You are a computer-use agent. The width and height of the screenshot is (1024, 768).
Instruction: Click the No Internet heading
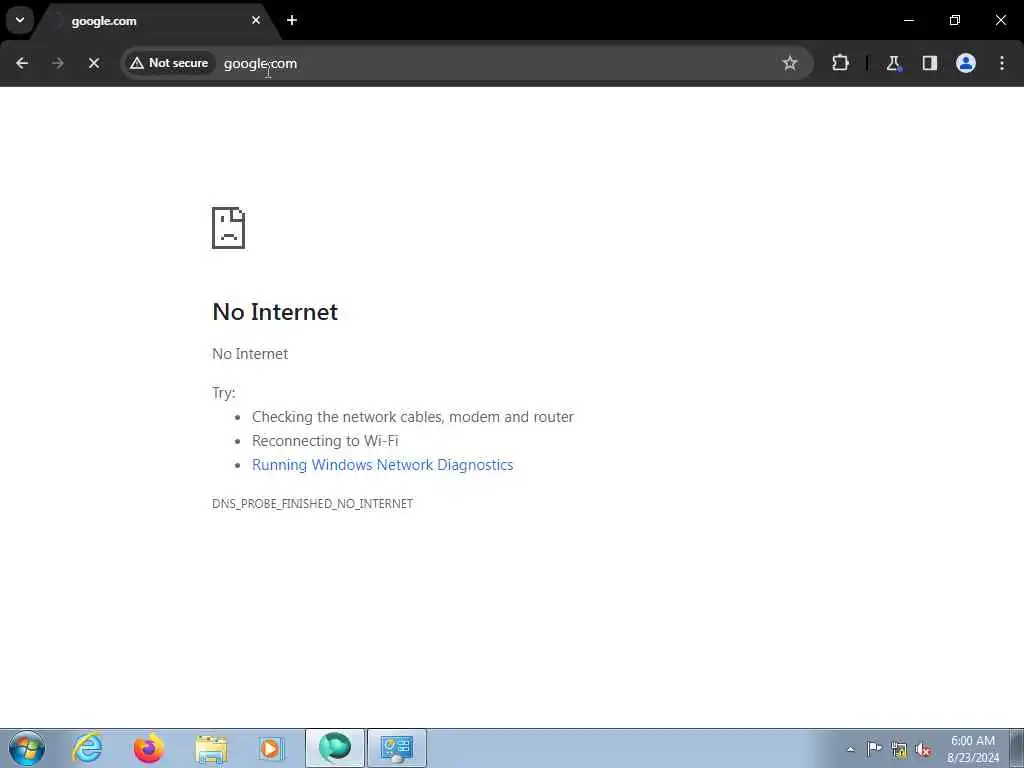tap(275, 312)
